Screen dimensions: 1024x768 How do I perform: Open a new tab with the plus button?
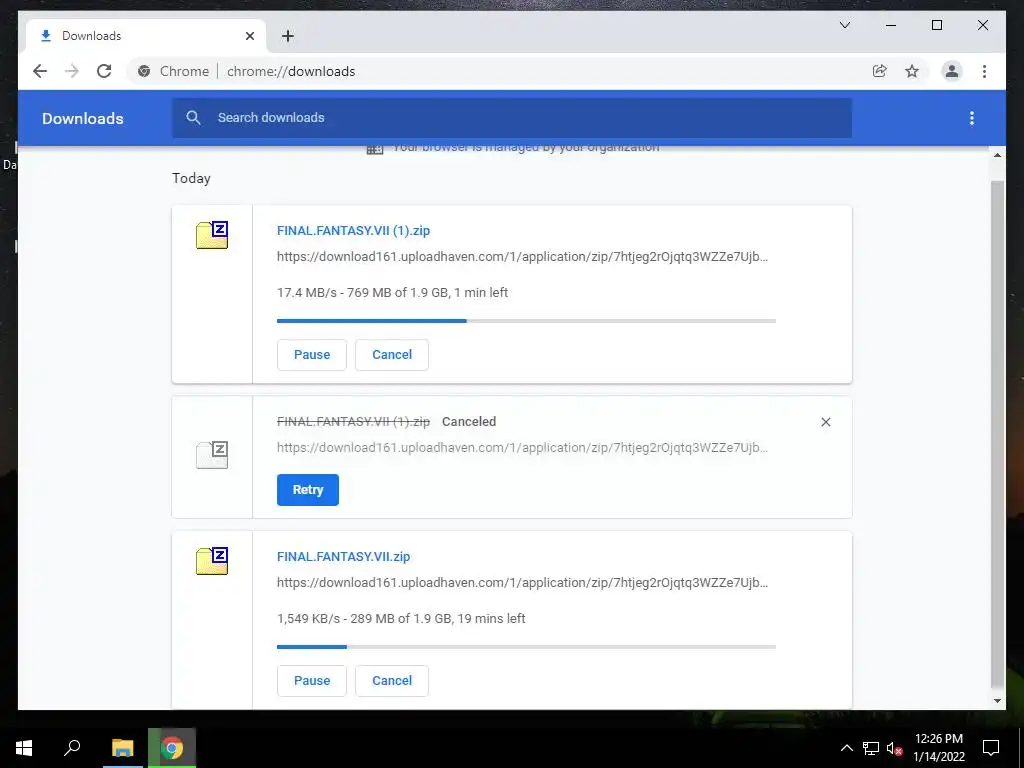coord(288,36)
